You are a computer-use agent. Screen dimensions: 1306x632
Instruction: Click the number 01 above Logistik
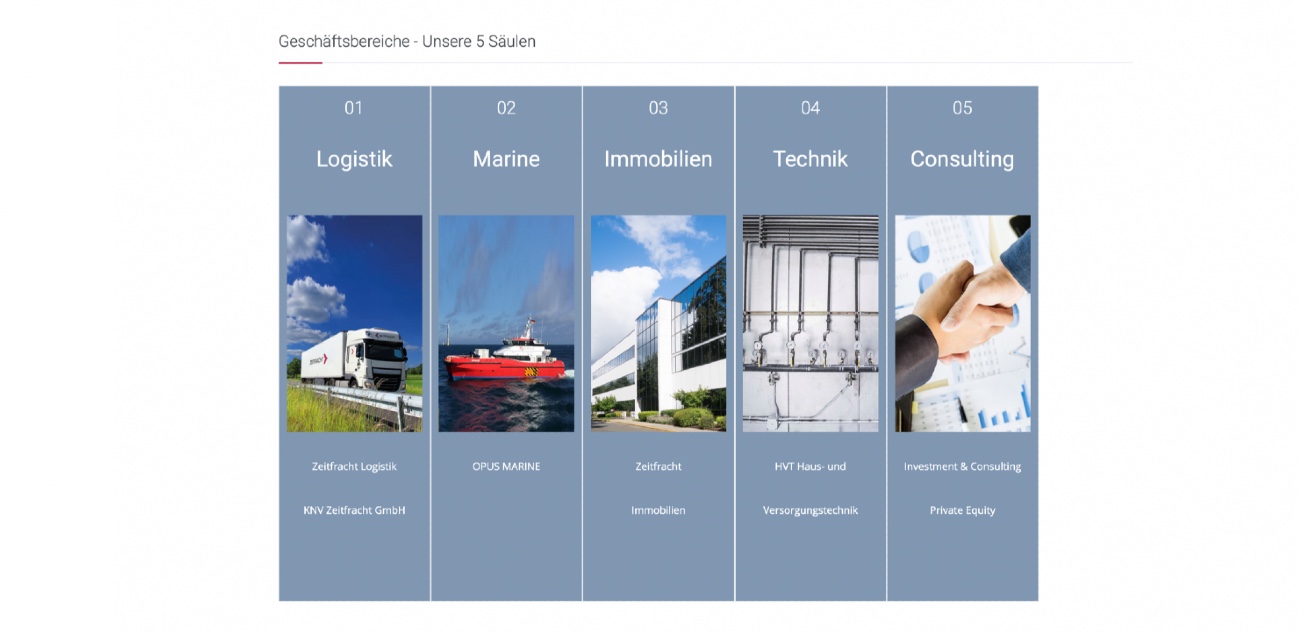(x=354, y=108)
